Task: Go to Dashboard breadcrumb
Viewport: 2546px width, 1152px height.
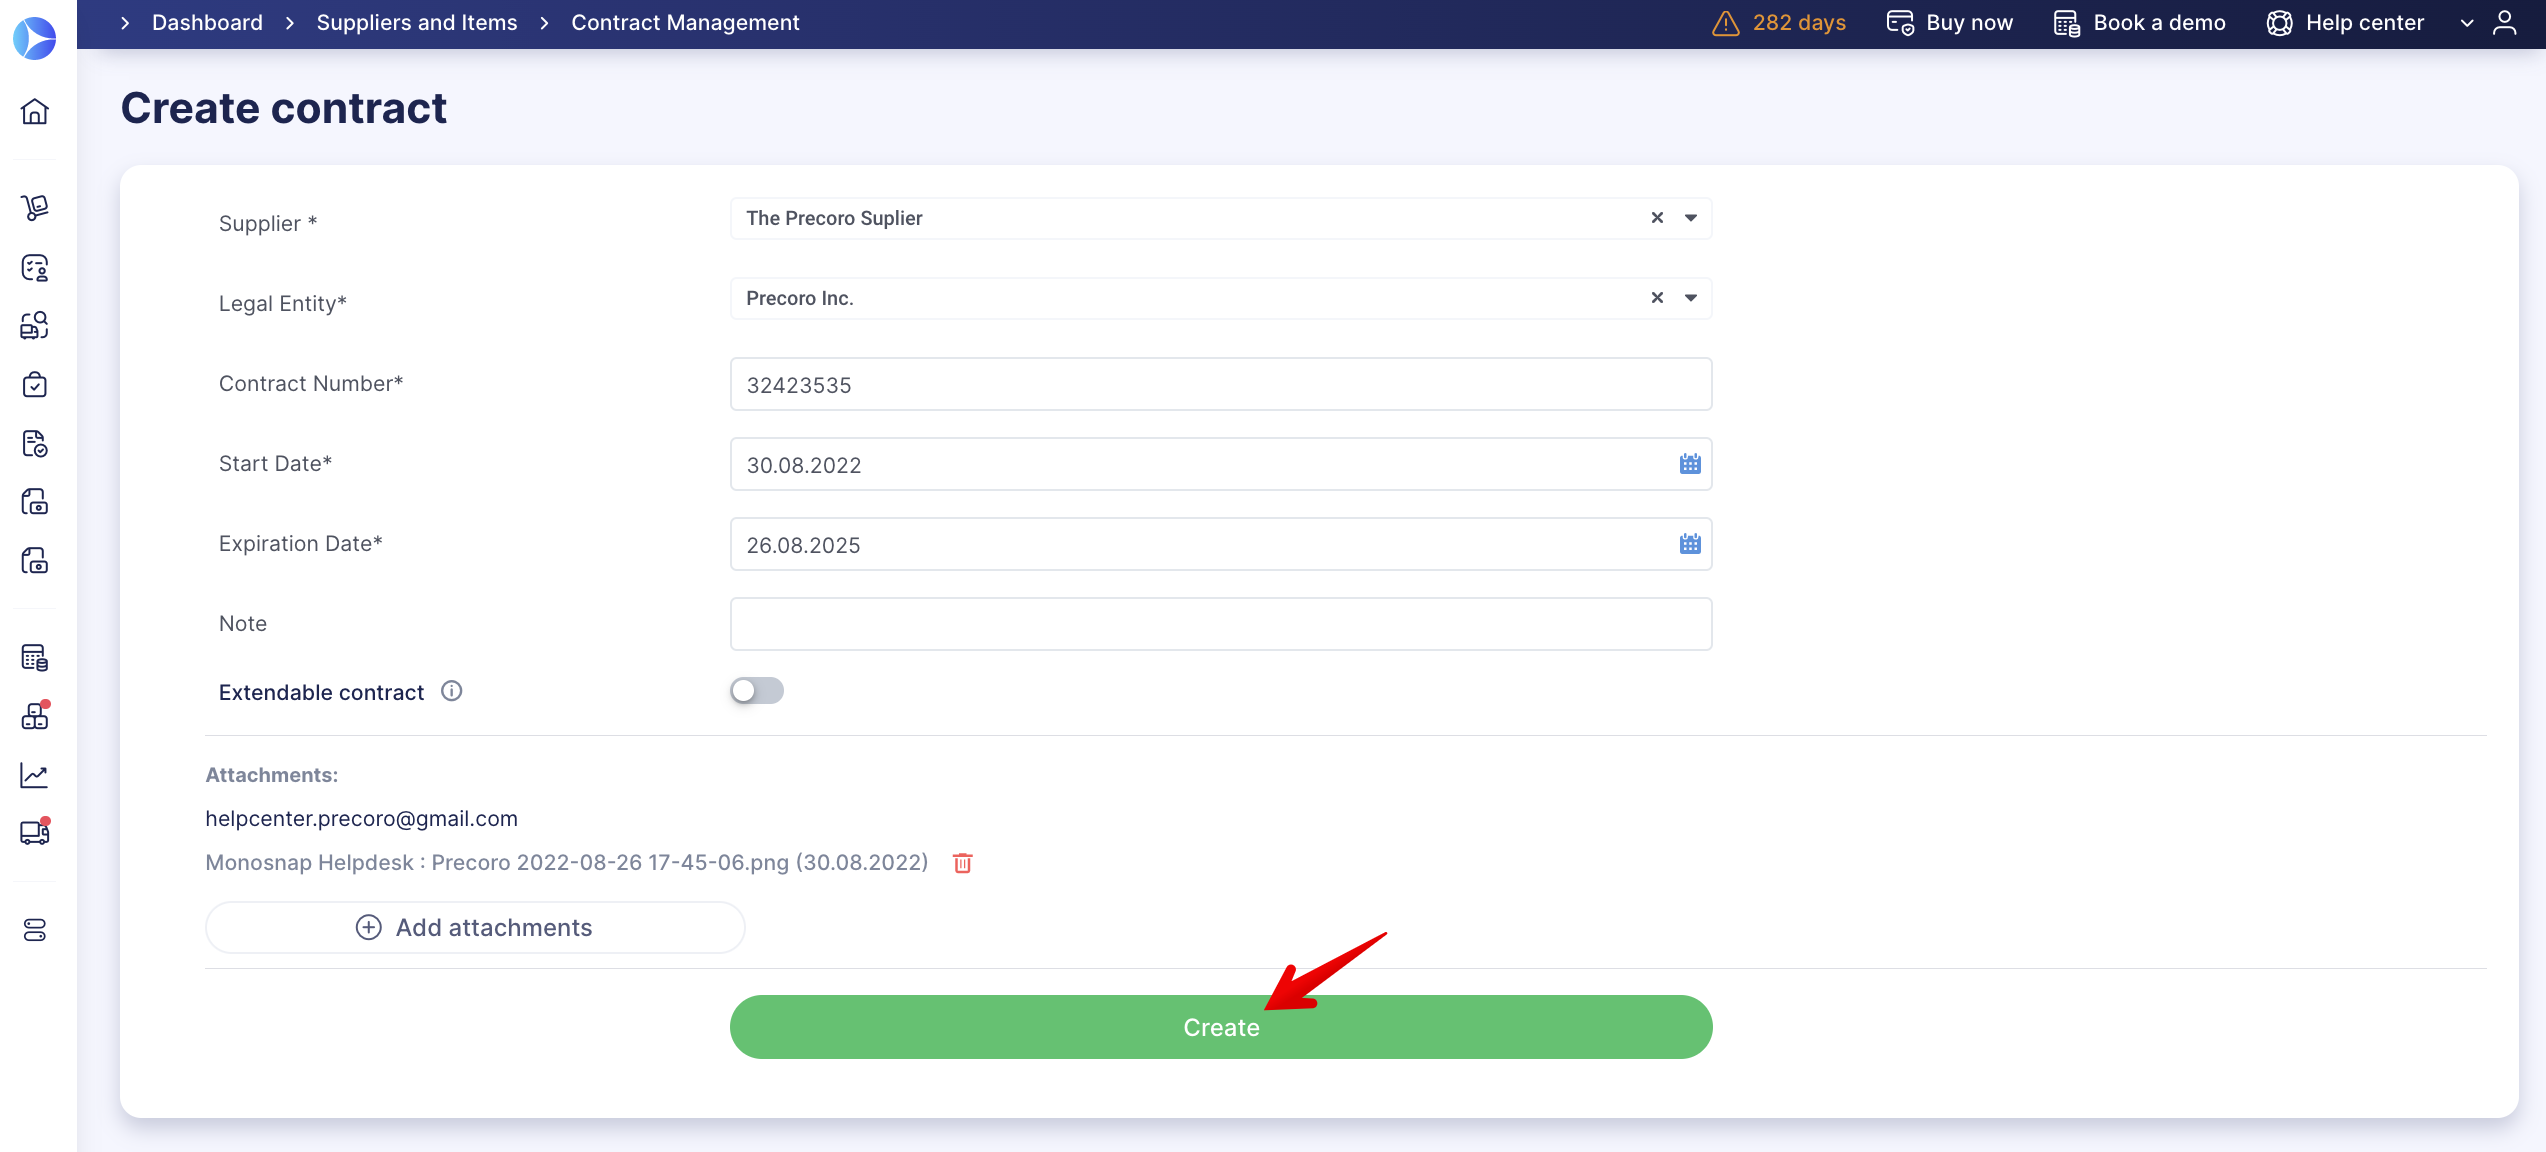Action: tap(207, 23)
